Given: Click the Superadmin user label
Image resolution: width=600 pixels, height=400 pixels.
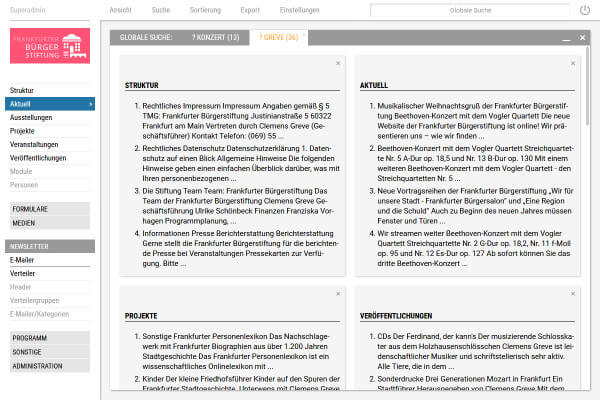Looking at the screenshot, I should [28, 10].
